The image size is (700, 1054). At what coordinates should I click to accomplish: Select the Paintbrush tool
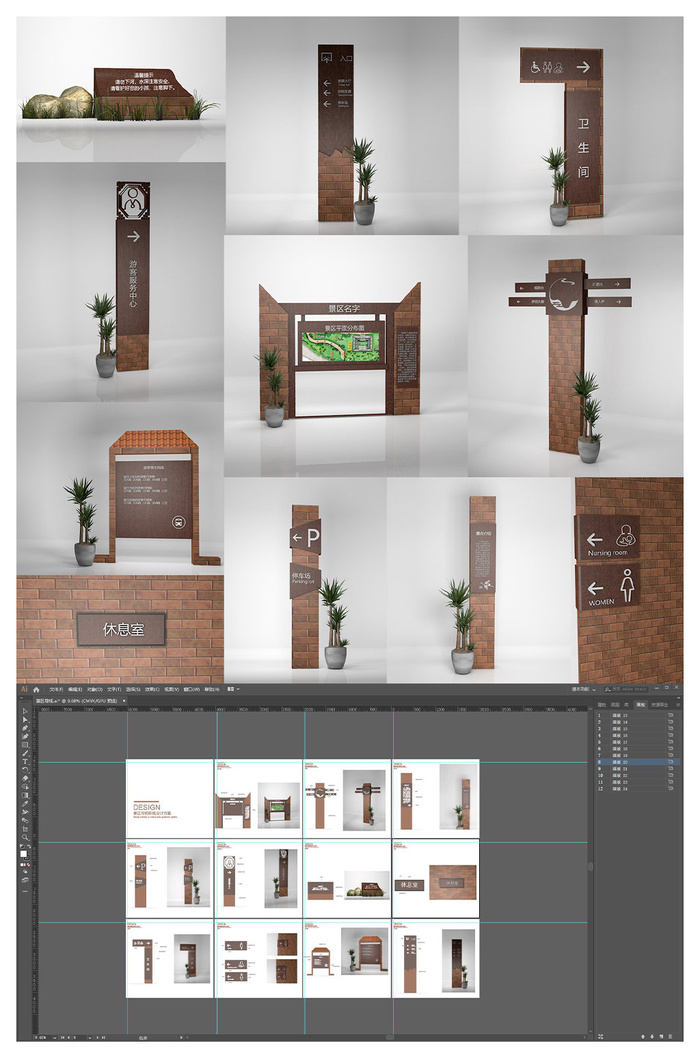click(x=25, y=753)
